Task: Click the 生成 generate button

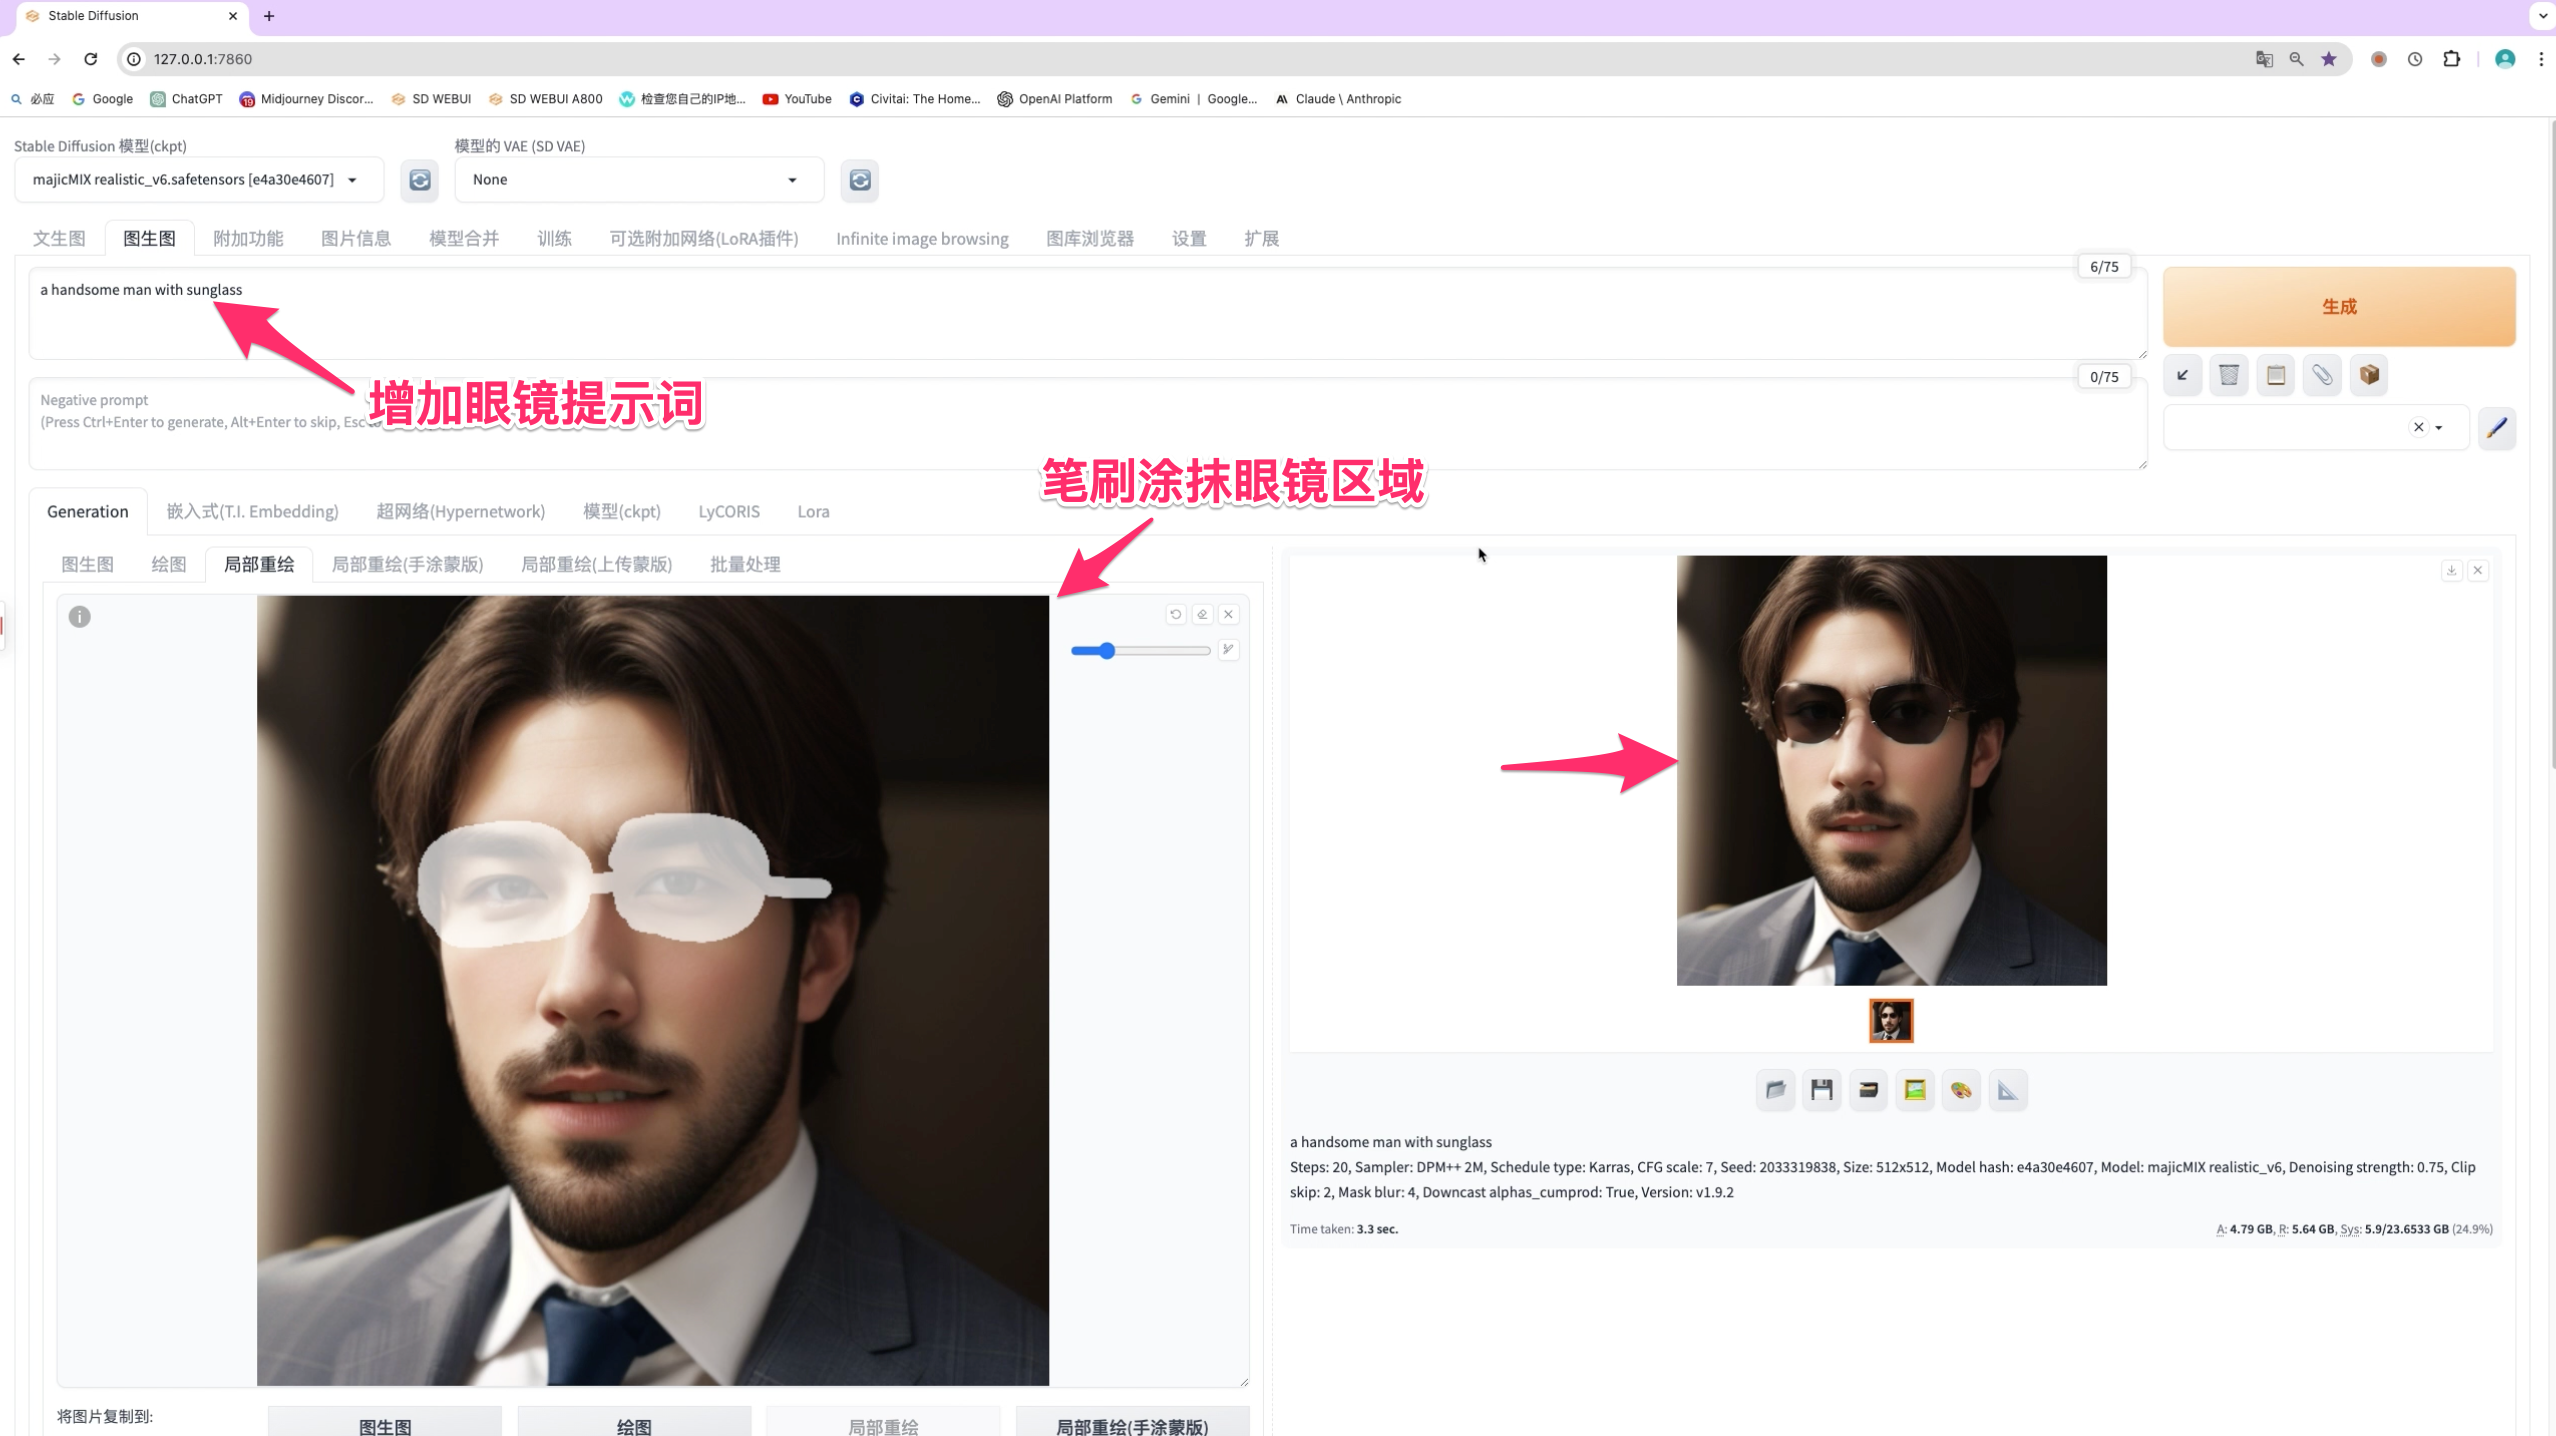Action: 2339,306
